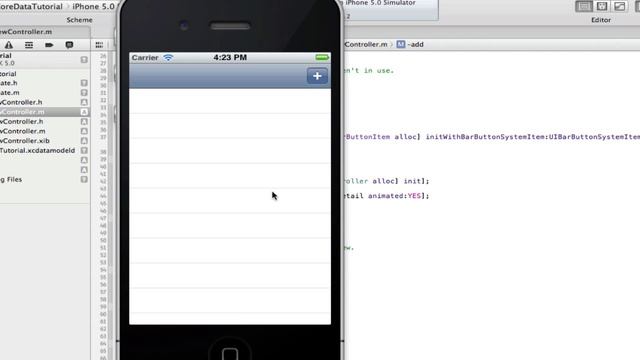Select the project root row with SDK 5.0

point(45,59)
